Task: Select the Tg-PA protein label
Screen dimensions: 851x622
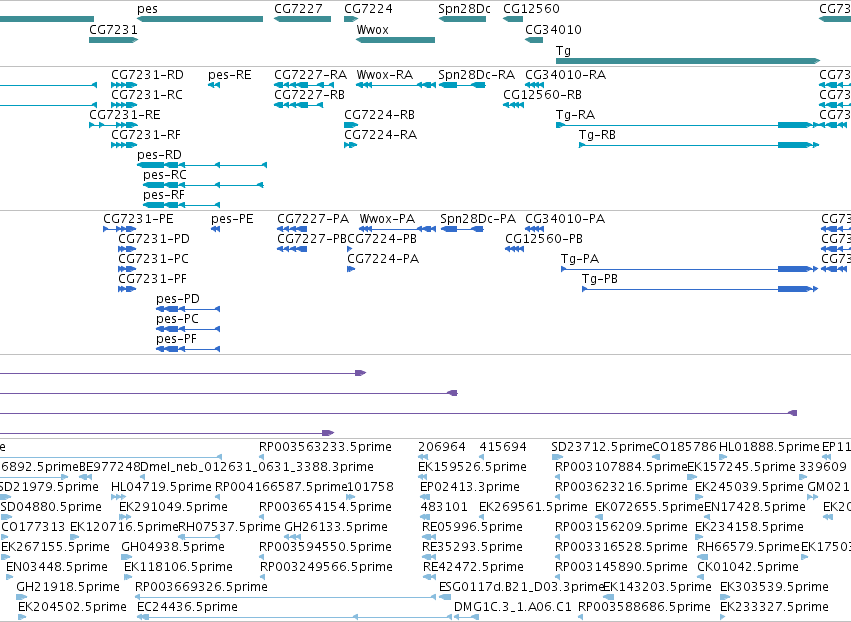Action: click(x=580, y=258)
